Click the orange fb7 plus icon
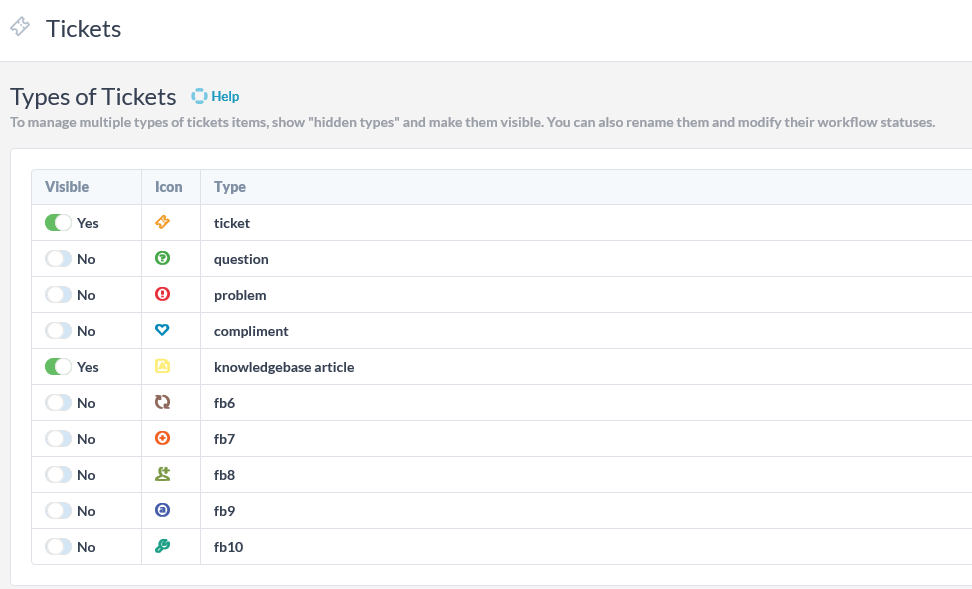Viewport: 972px width, 589px height. [162, 438]
